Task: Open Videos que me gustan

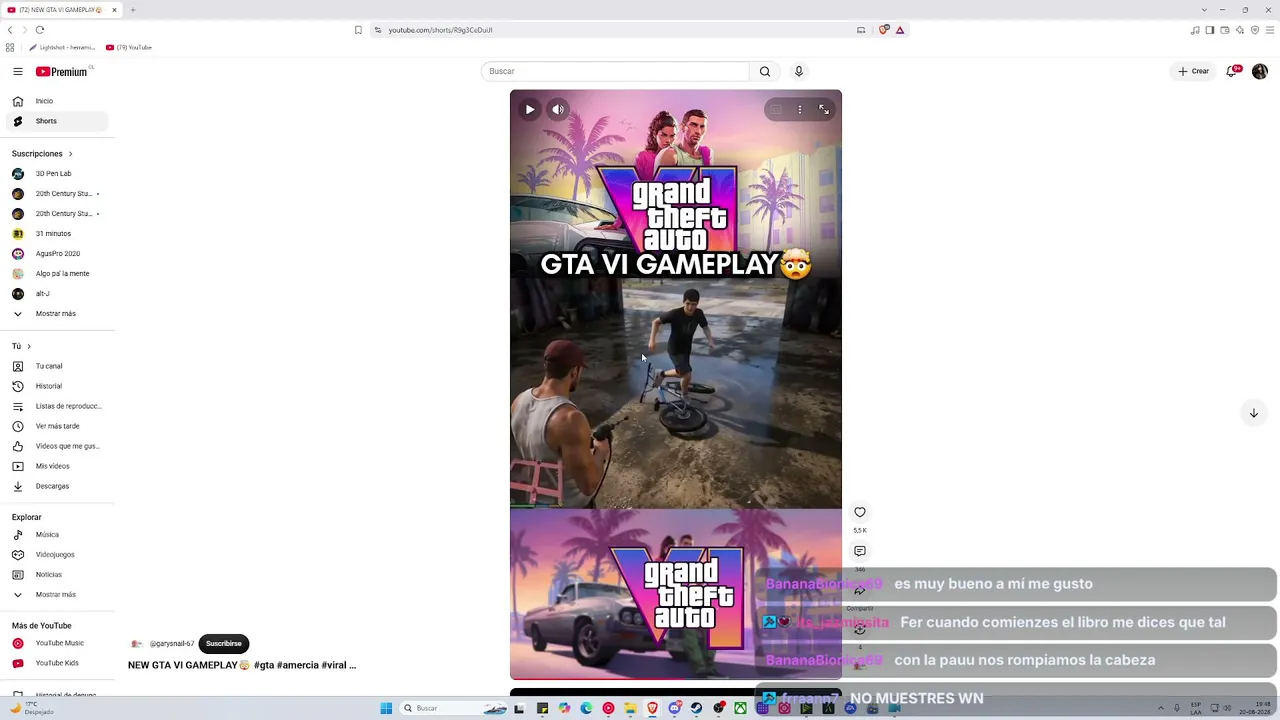Action: pyautogui.click(x=56, y=446)
